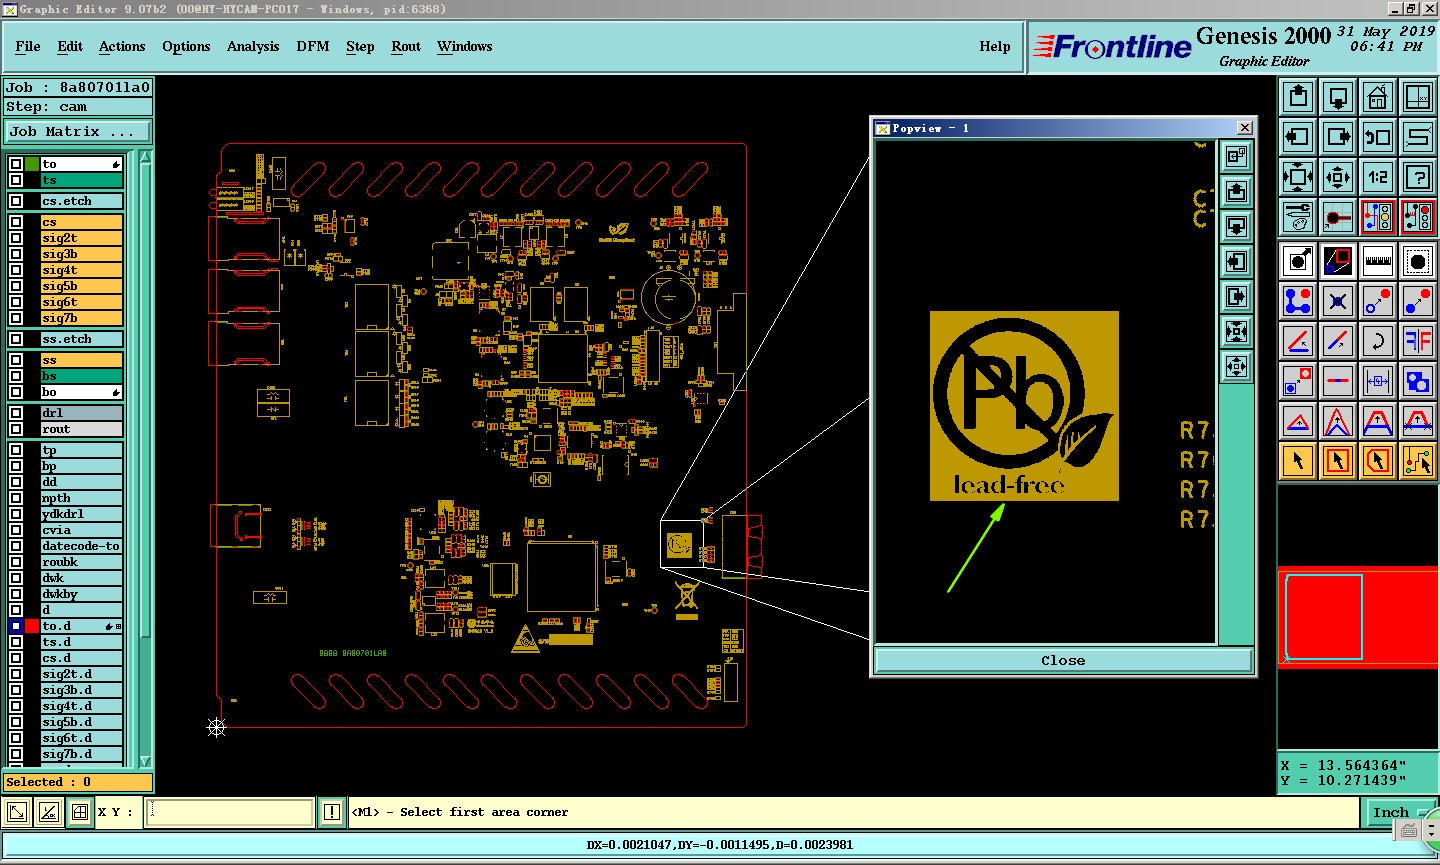This screenshot has height=865, width=1440.
Task: Click the connected nodes tool icon
Action: 1298,301
